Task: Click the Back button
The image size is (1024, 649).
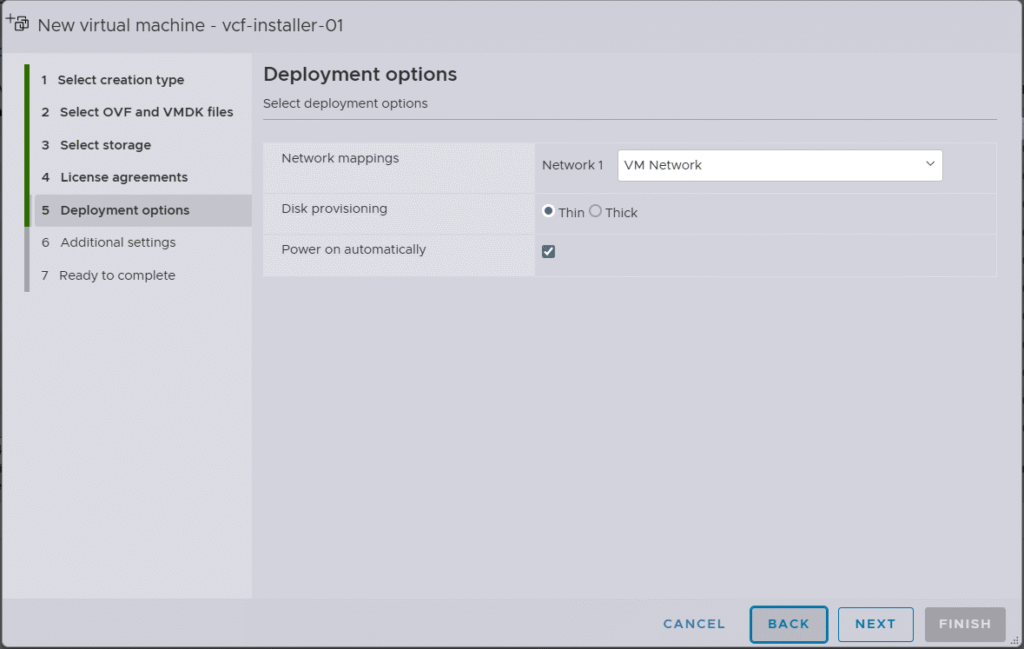Action: [x=788, y=624]
